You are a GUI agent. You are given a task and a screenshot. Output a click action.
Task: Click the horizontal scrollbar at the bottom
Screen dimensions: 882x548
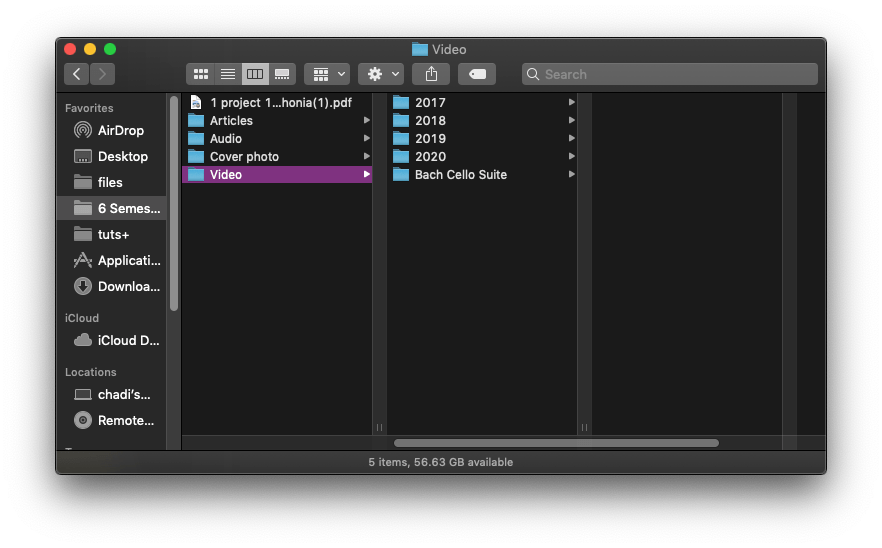point(556,442)
